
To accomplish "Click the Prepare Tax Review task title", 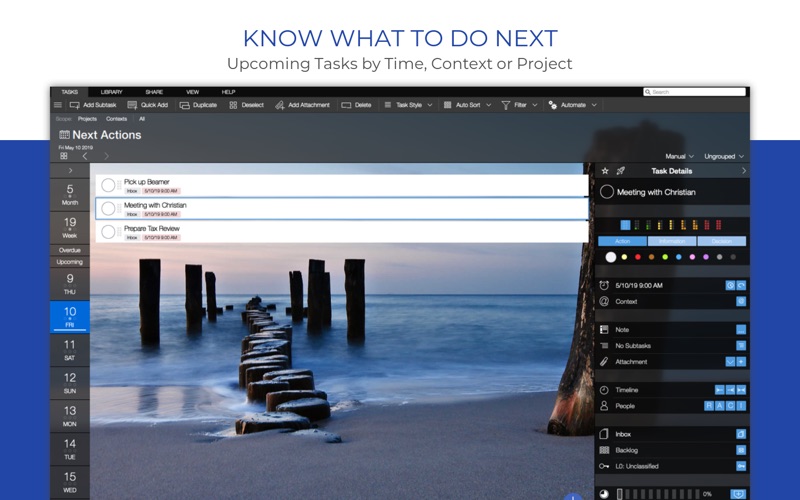I will [152, 229].
